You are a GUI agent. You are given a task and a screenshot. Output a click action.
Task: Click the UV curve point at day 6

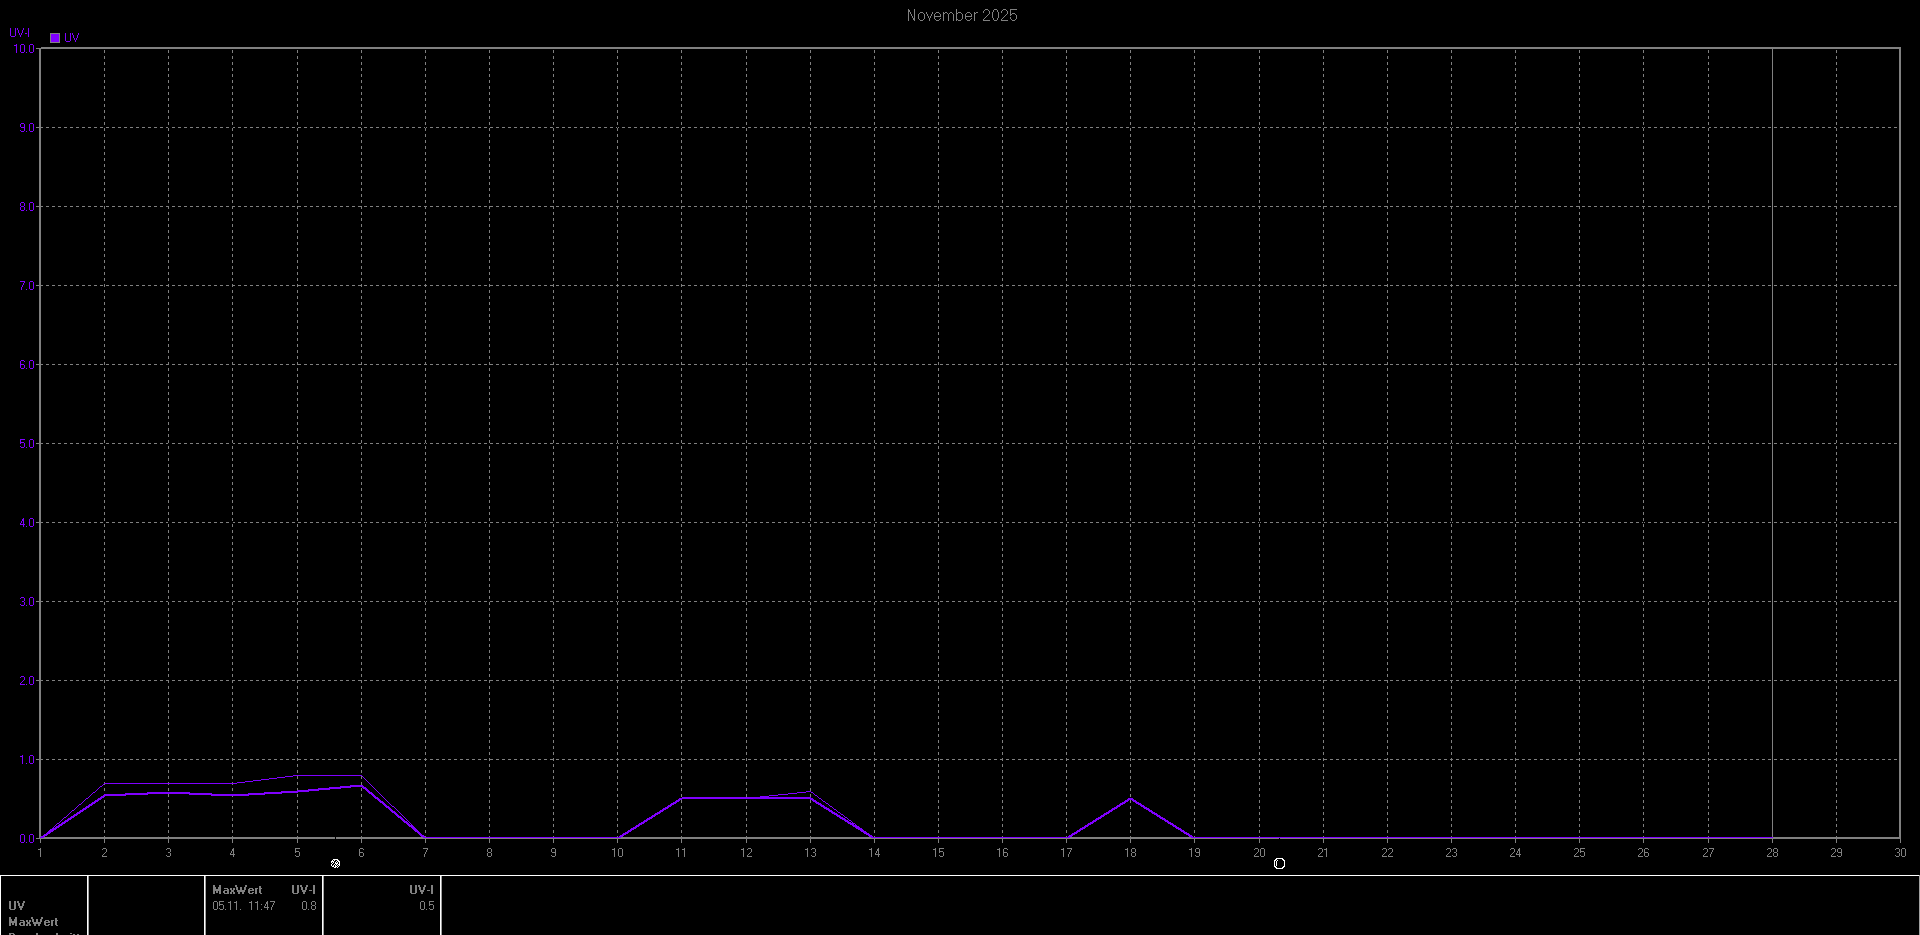(361, 786)
